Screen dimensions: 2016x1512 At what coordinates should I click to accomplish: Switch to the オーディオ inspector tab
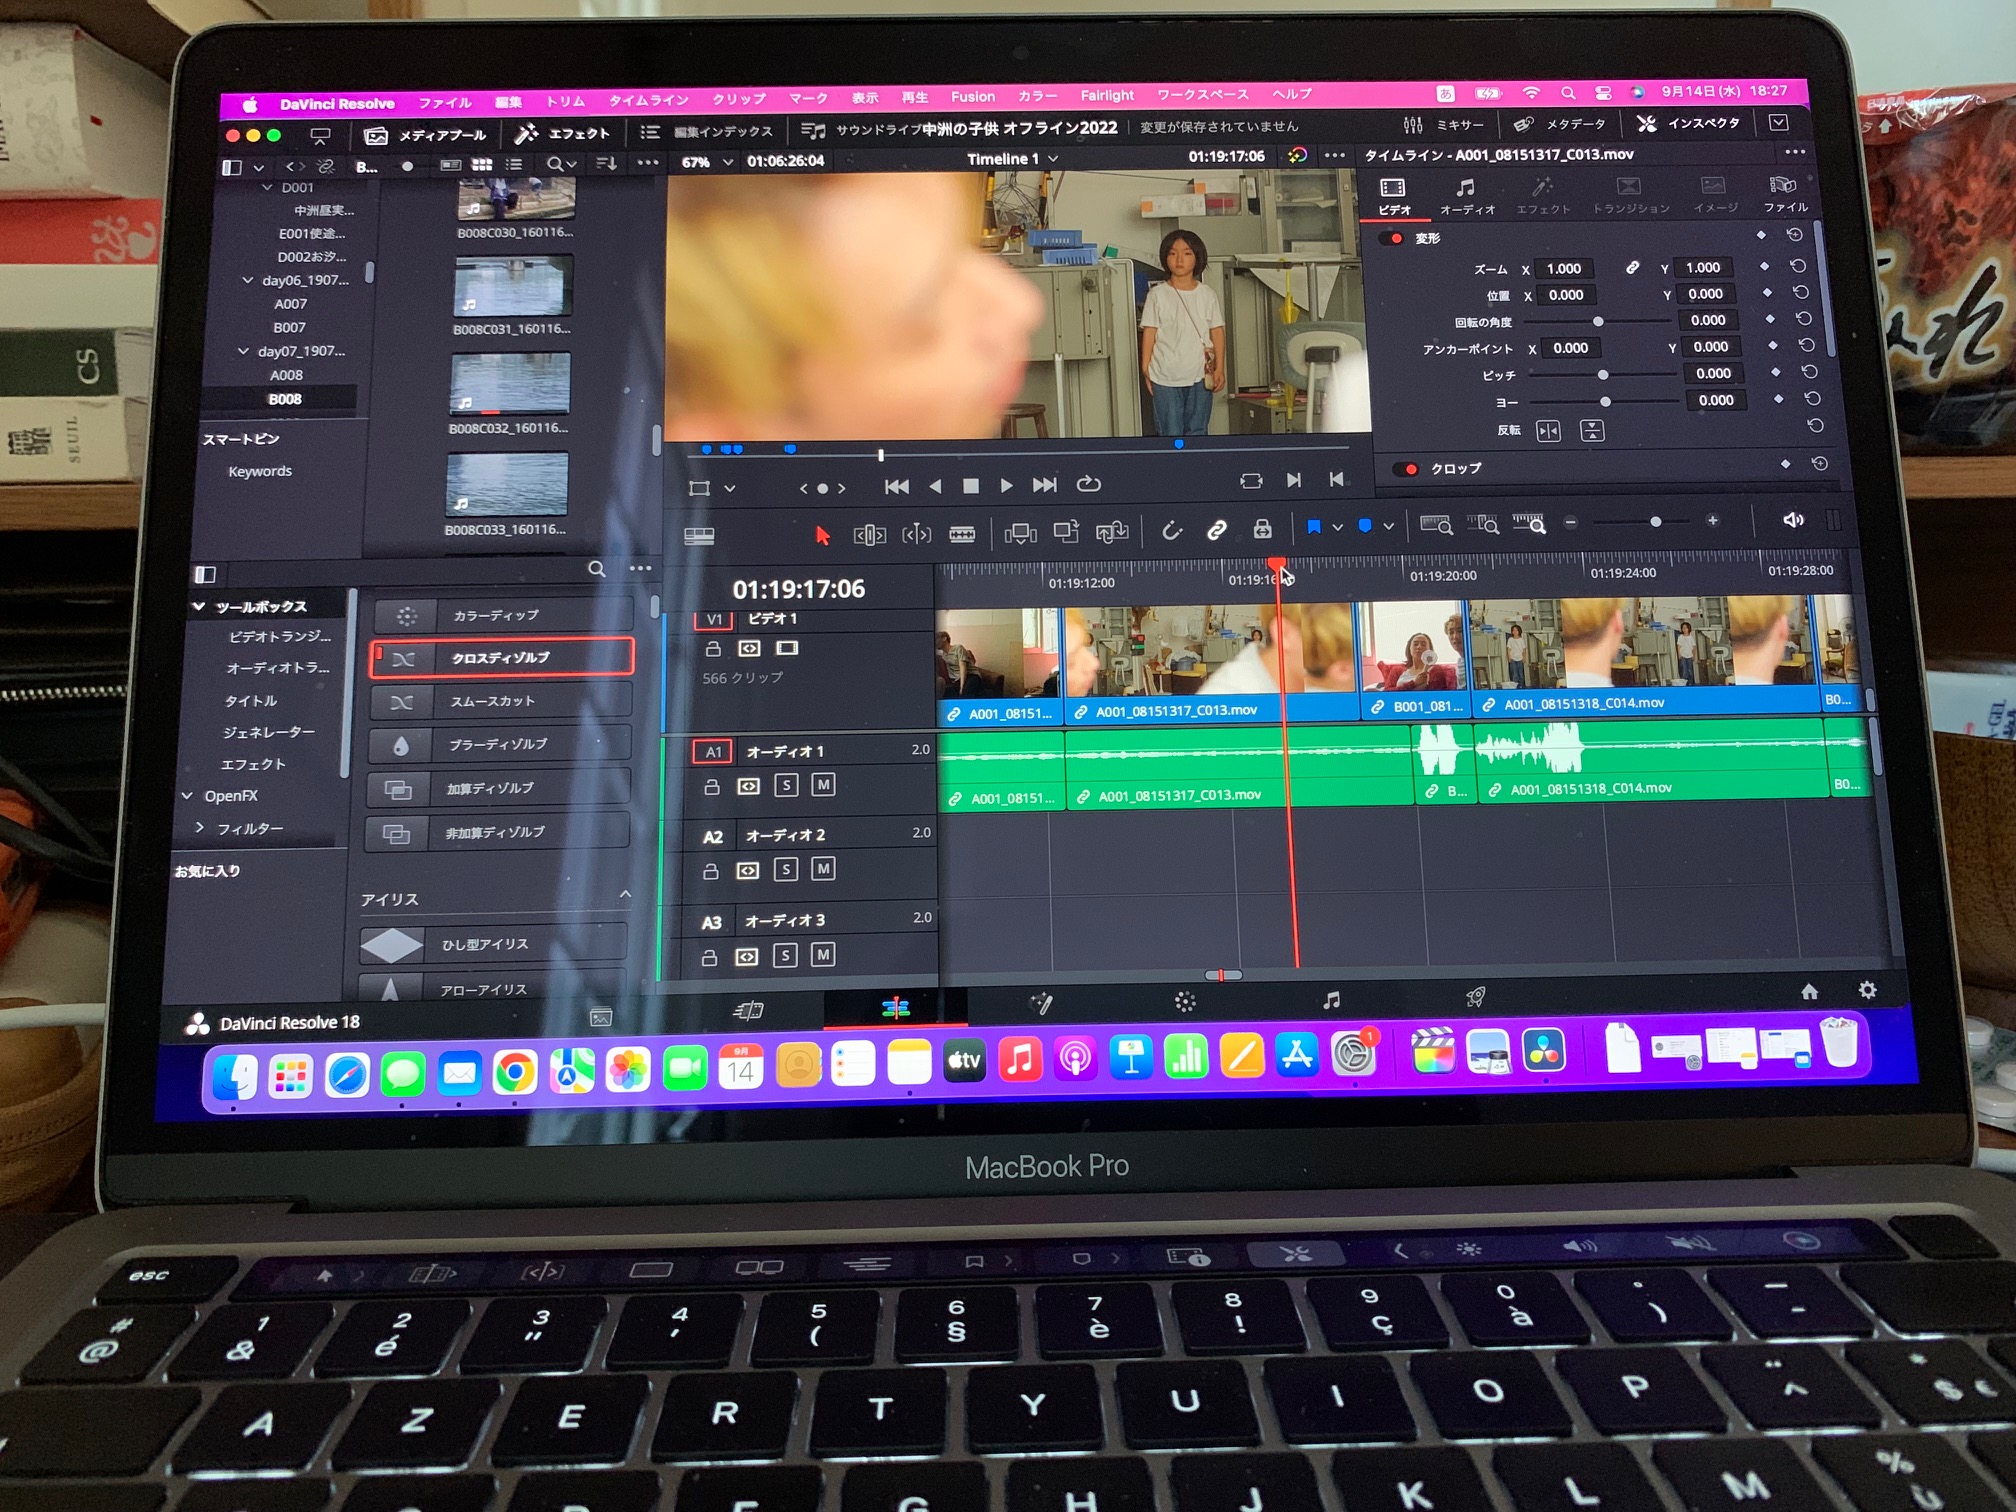tap(1467, 196)
